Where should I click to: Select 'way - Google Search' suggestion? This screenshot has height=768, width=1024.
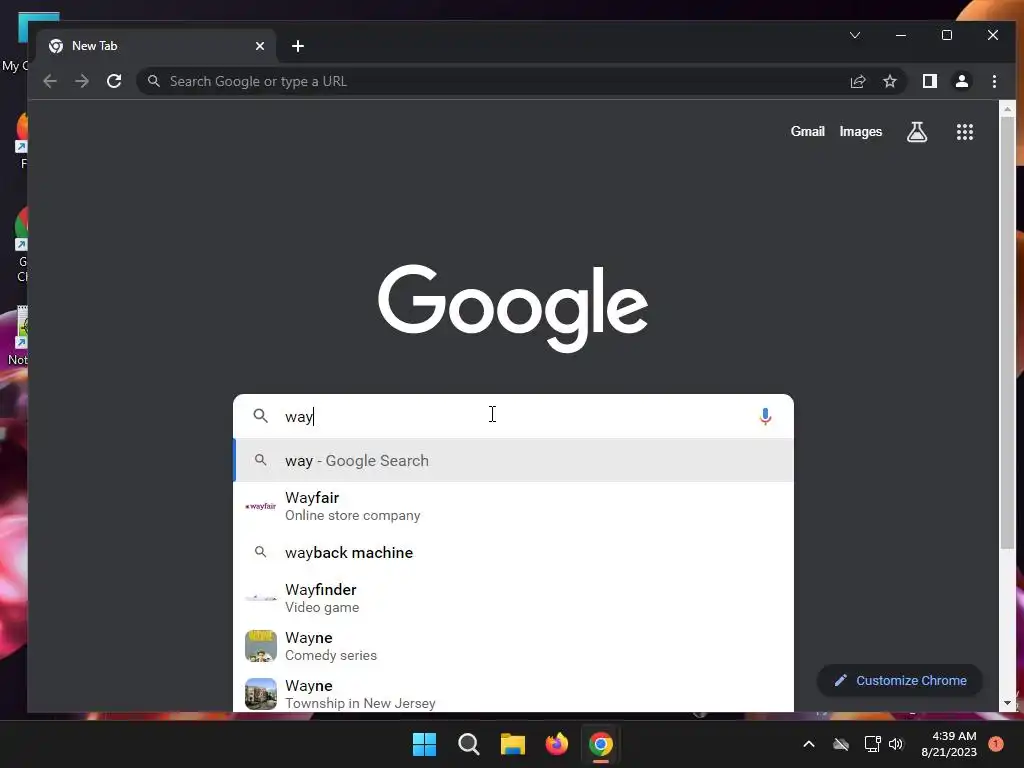click(x=513, y=460)
